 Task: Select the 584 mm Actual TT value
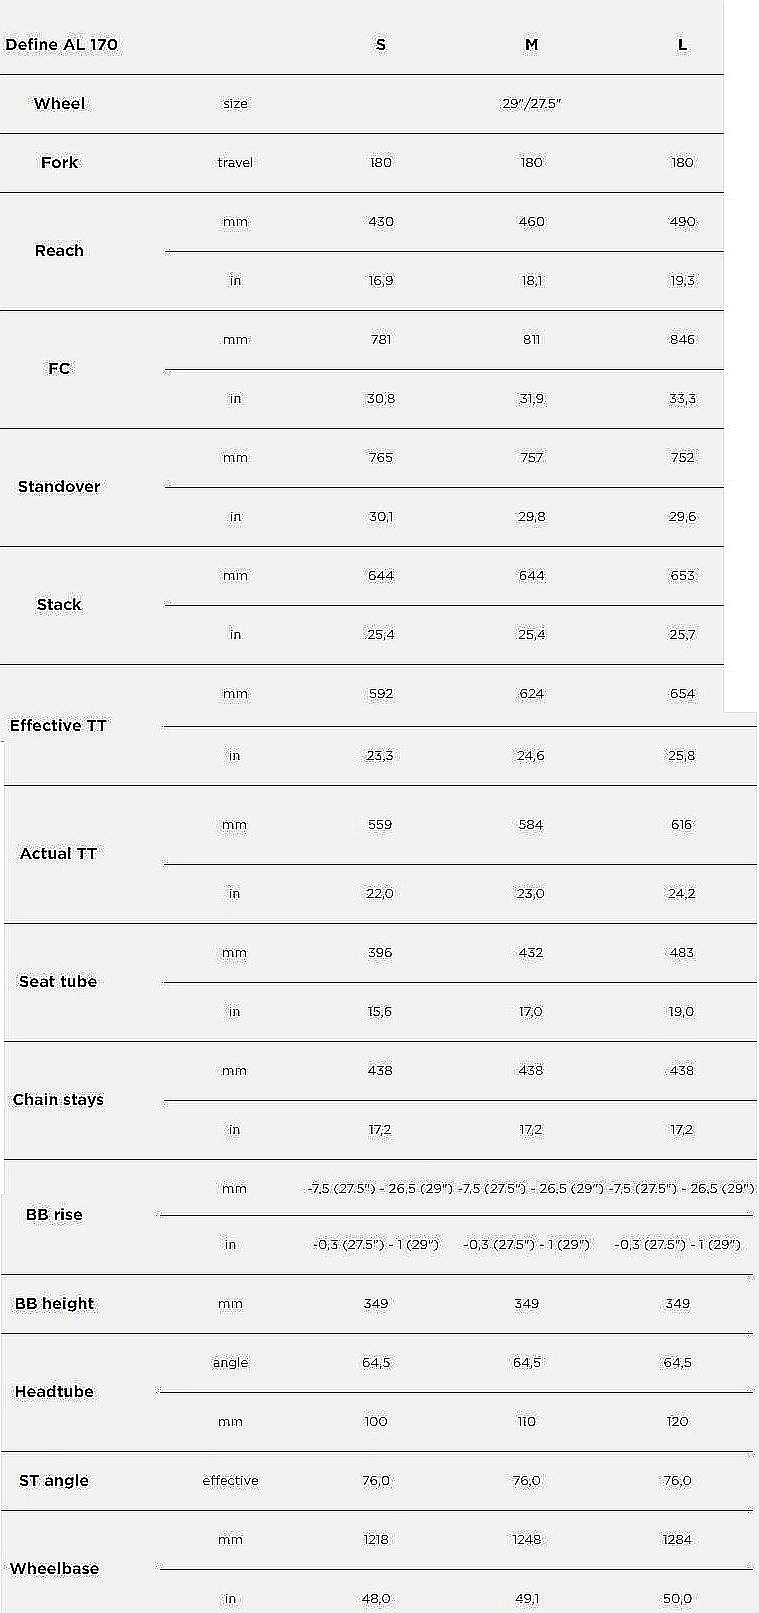click(531, 825)
